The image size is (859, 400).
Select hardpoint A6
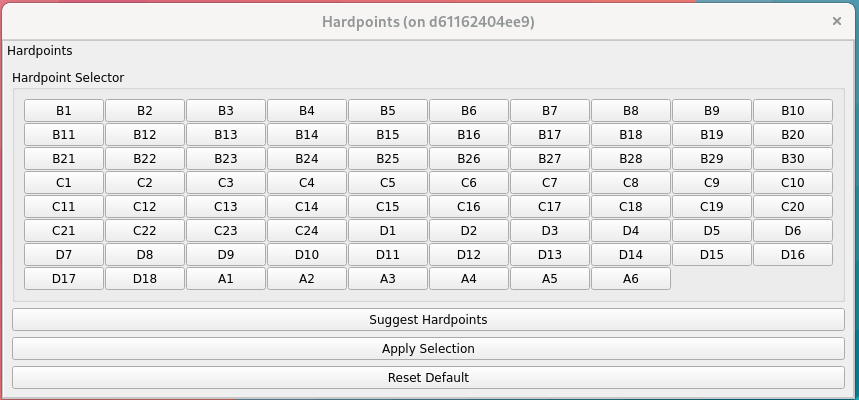pyautogui.click(x=630, y=279)
